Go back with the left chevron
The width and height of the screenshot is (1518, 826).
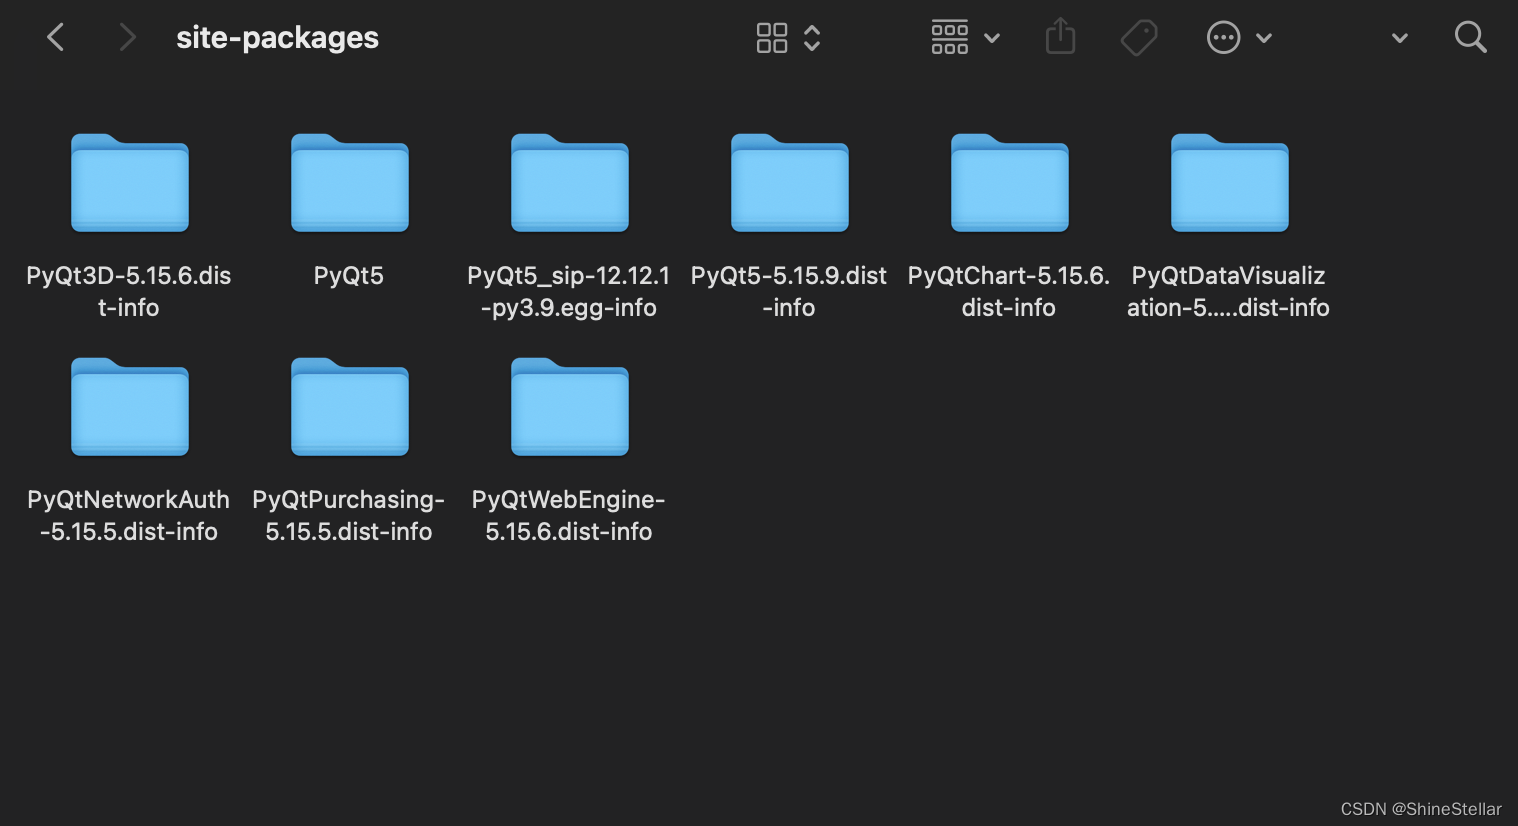(56, 38)
